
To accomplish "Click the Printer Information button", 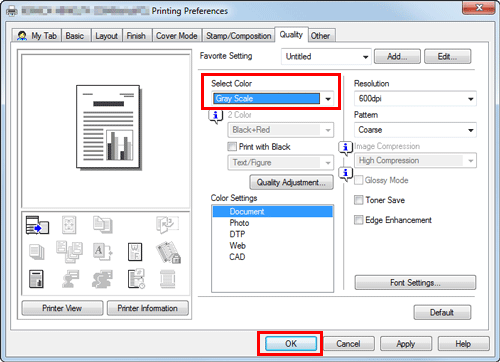I will (x=147, y=308).
